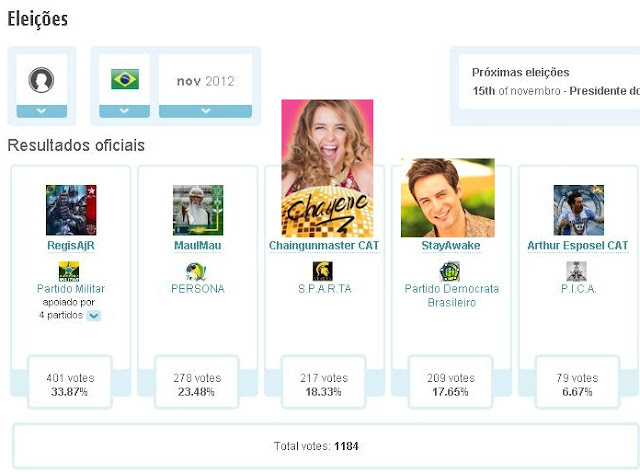Visit StayAwake's profile link
The image size is (640, 474).
click(x=451, y=245)
